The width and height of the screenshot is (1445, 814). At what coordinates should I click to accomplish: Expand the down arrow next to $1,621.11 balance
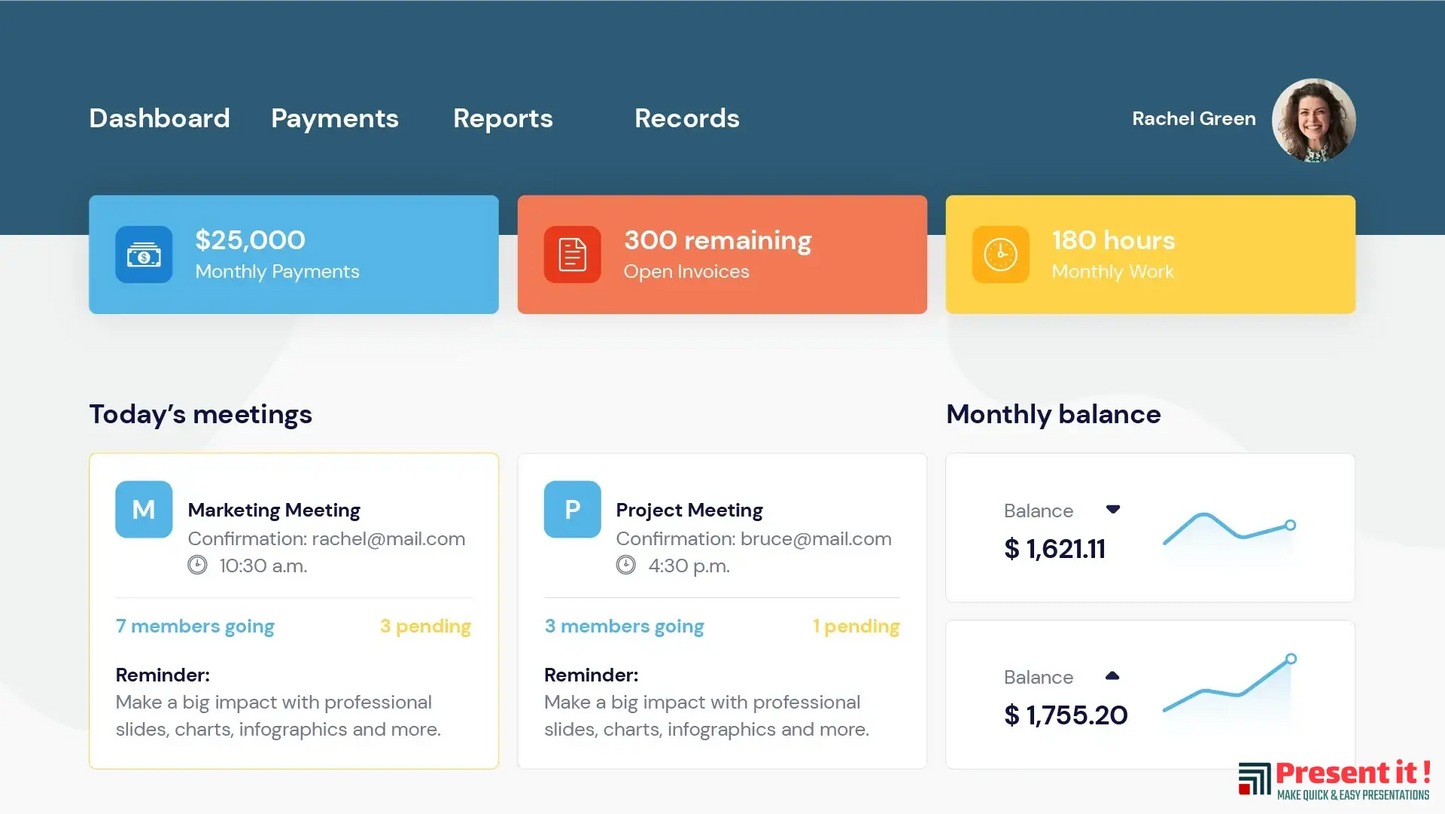(1113, 510)
